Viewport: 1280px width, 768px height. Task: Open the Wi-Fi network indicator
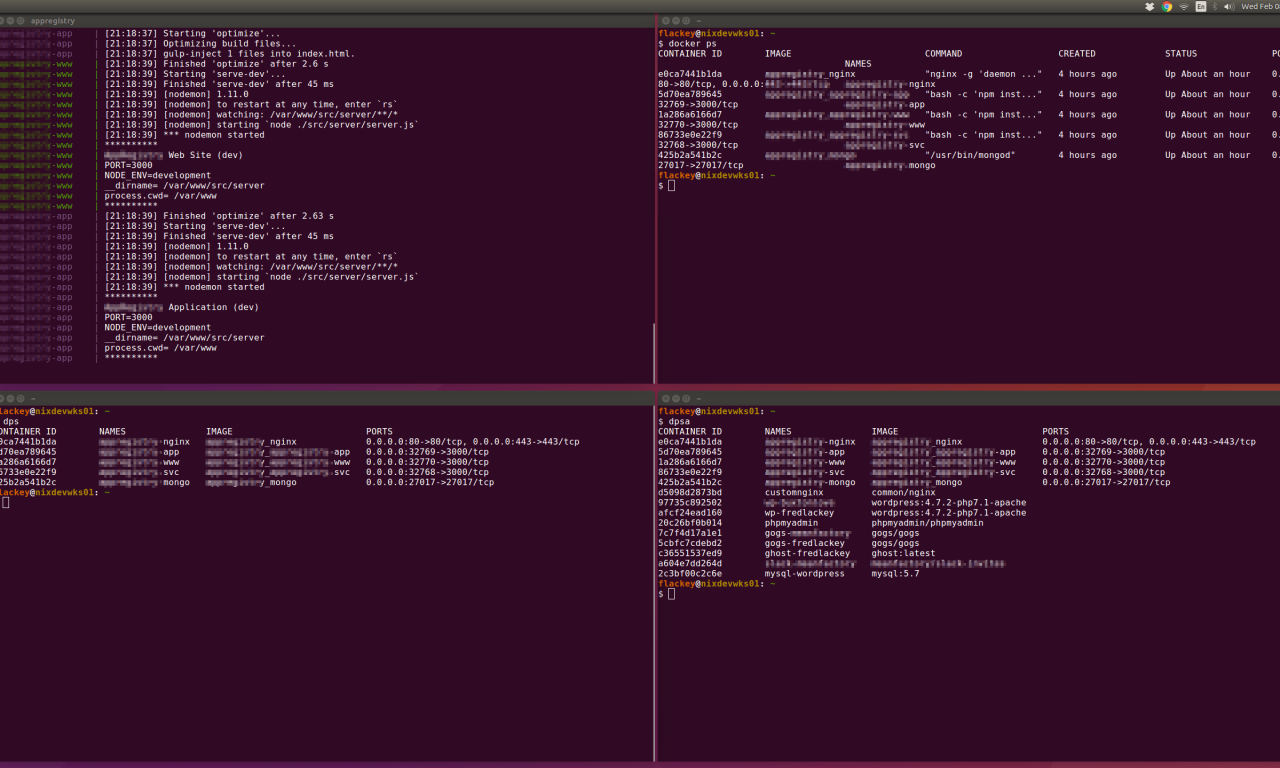coord(1184,6)
